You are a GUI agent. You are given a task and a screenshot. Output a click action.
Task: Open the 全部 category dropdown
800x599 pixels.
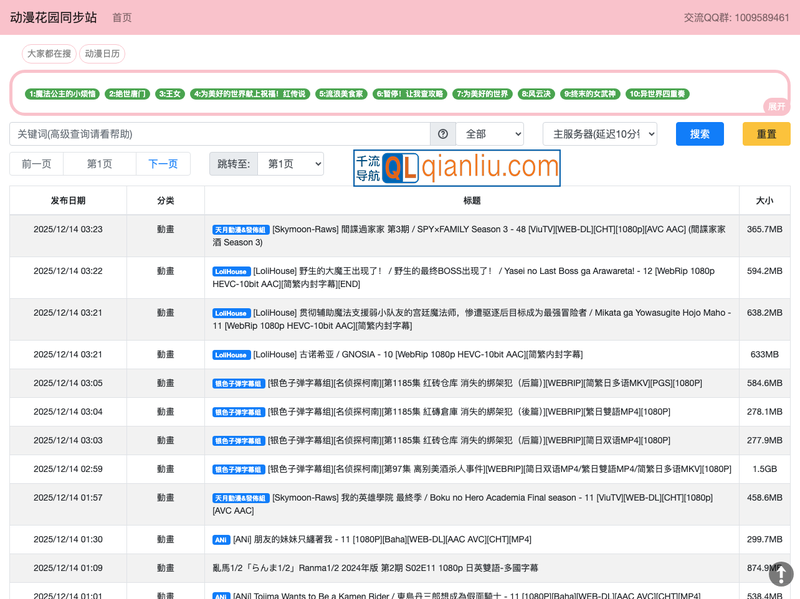click(x=490, y=134)
